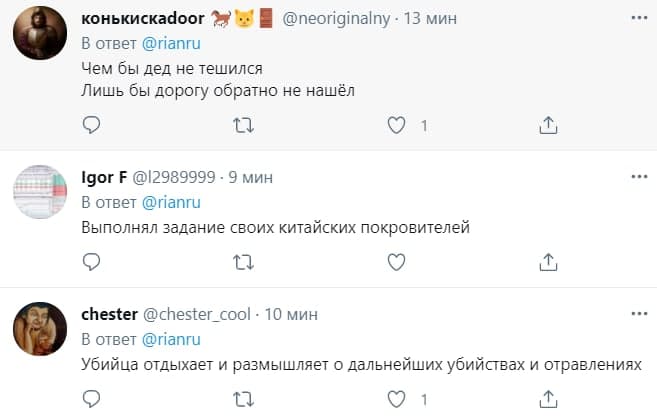Viewport: 657px width, 416px height.
Task: Retweet chester's tweet
Action: pos(243,399)
